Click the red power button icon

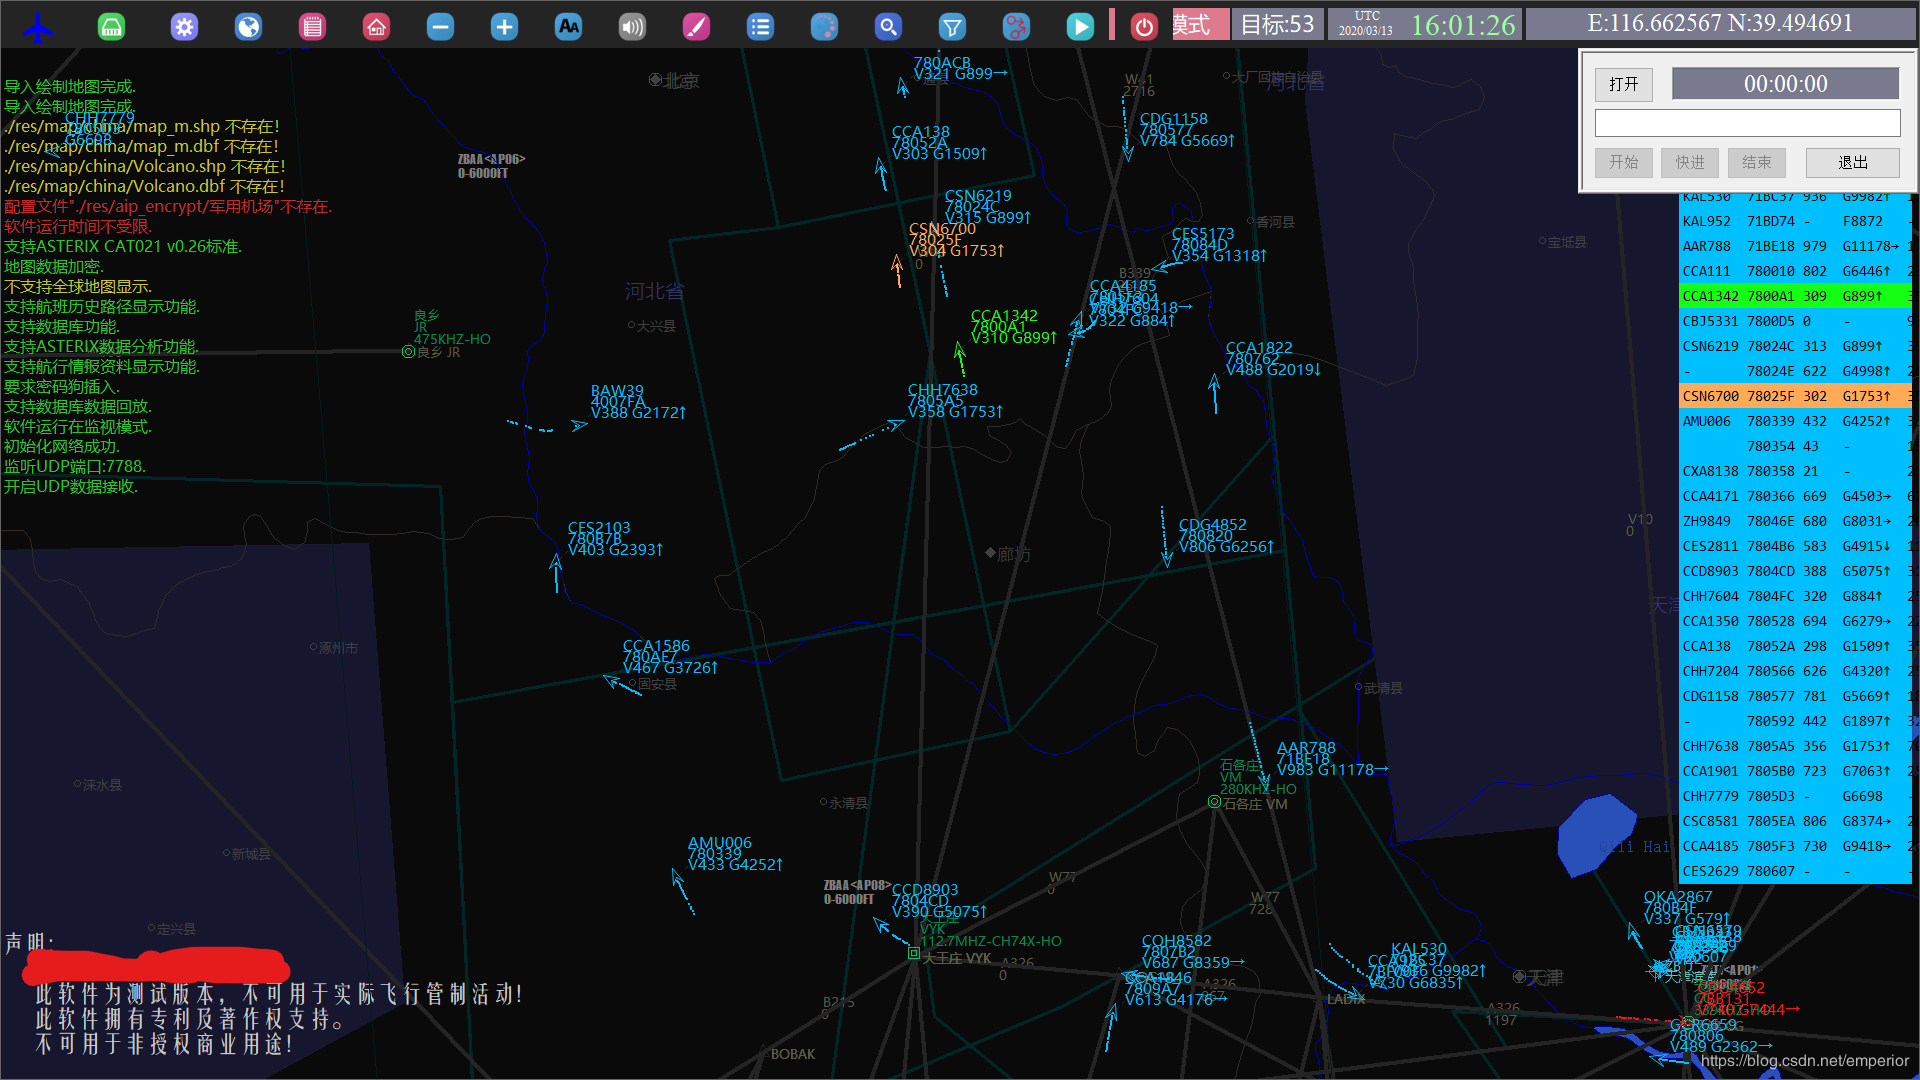coord(1144,27)
